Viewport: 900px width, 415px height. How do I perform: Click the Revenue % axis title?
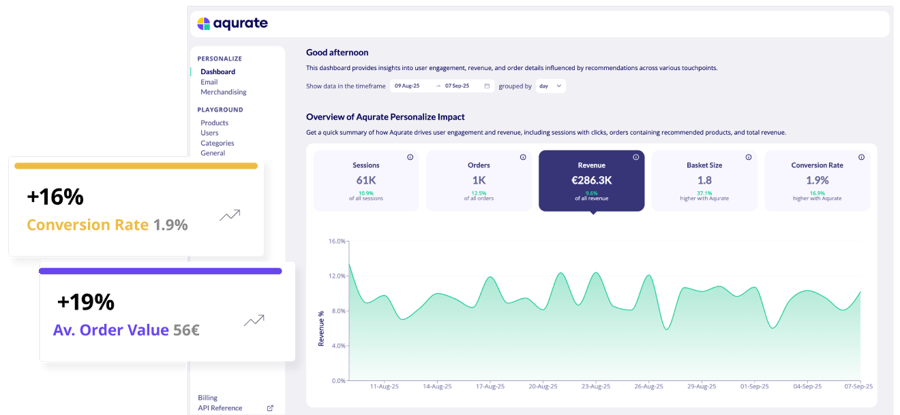pyautogui.click(x=321, y=328)
